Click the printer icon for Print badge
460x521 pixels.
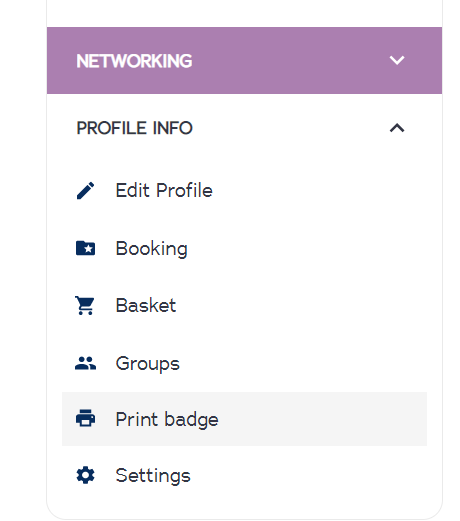(x=85, y=418)
